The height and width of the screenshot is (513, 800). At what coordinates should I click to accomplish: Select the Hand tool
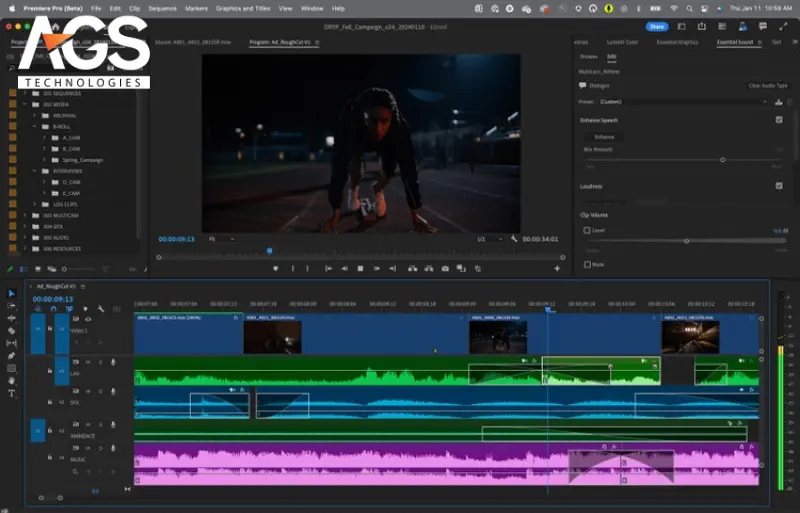click(12, 381)
